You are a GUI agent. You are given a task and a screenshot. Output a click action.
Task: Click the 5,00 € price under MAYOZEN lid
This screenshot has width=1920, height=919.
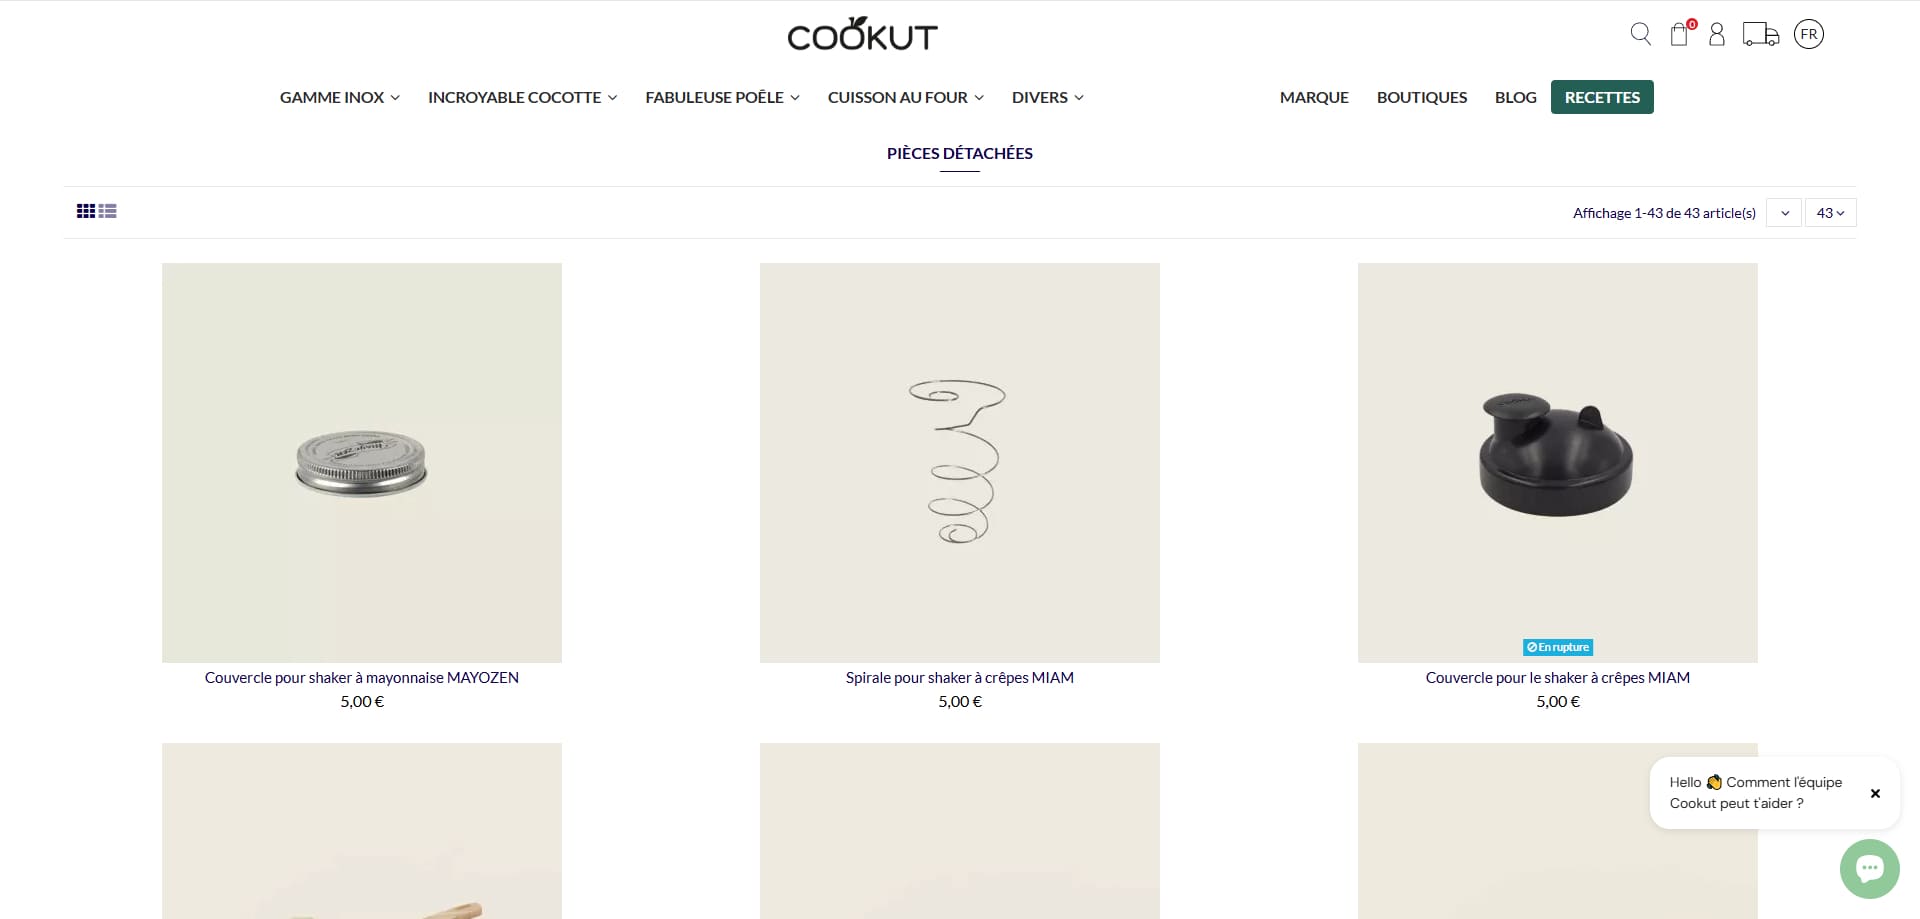pos(362,702)
